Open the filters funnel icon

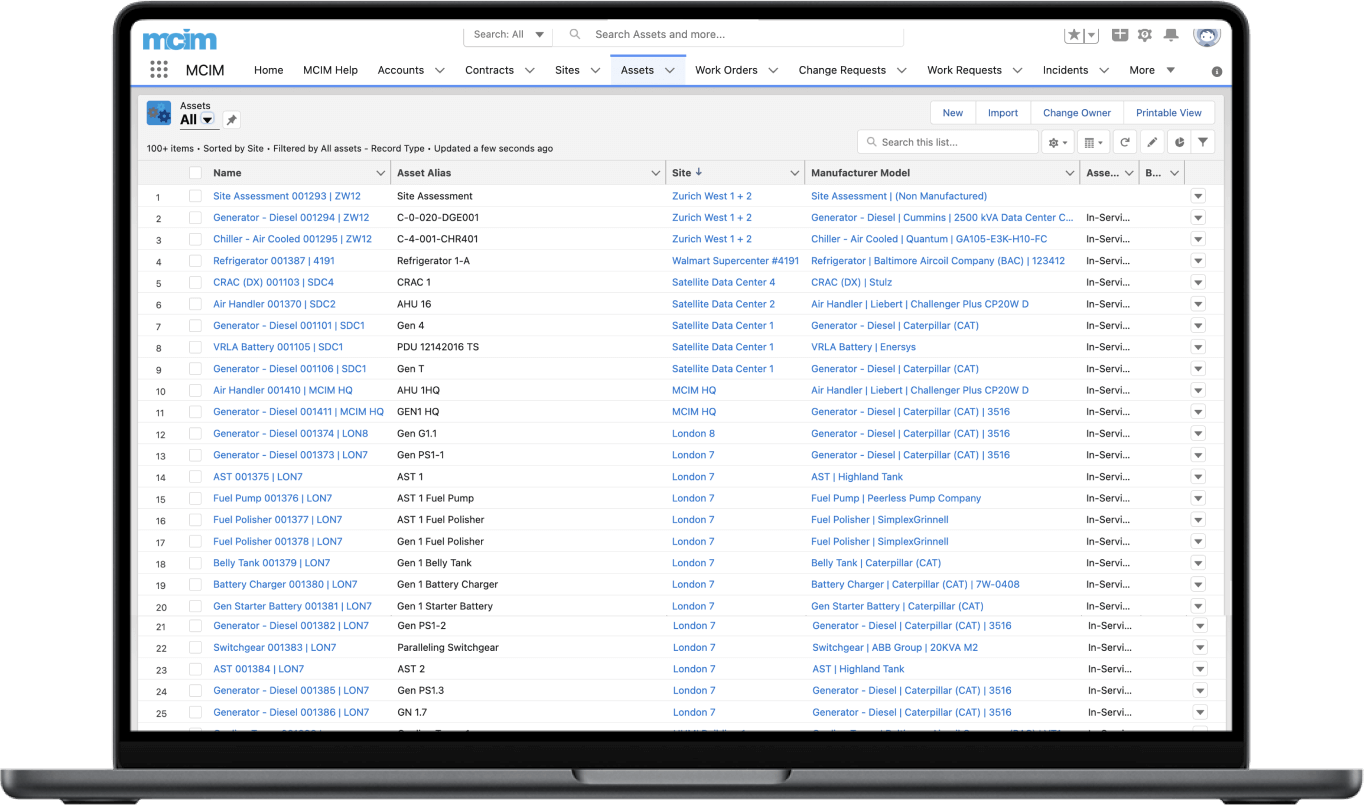pos(1203,142)
